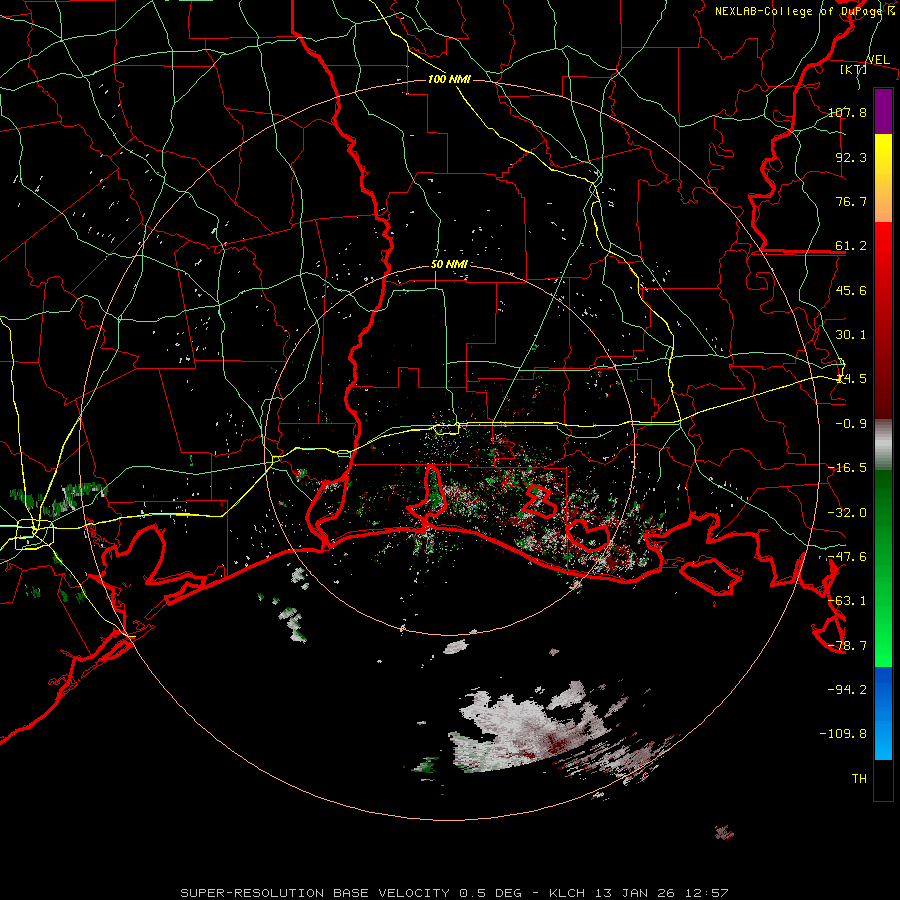Click the TH legend label
This screenshot has width=900, height=900.
pyautogui.click(x=859, y=778)
